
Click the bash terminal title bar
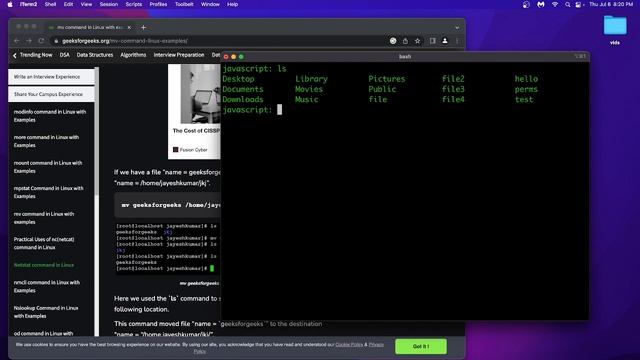[x=405, y=57]
